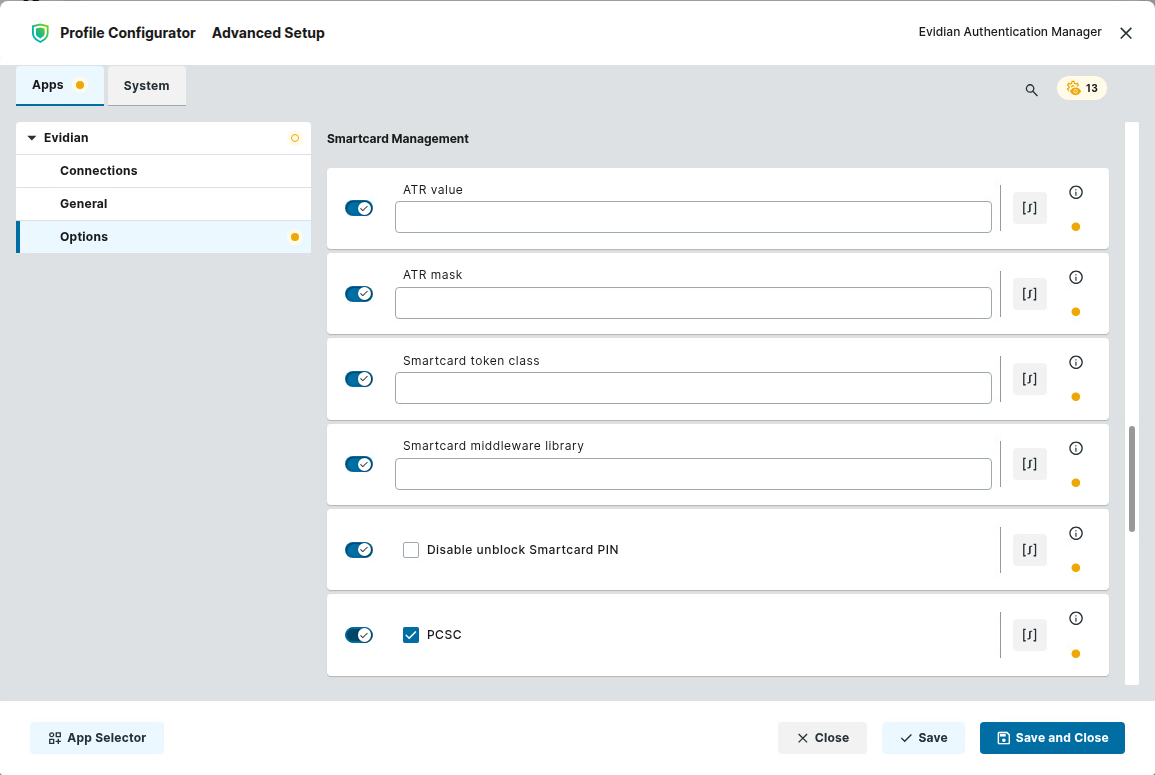Show info for ATR value
This screenshot has height=775, width=1155.
[1075, 192]
